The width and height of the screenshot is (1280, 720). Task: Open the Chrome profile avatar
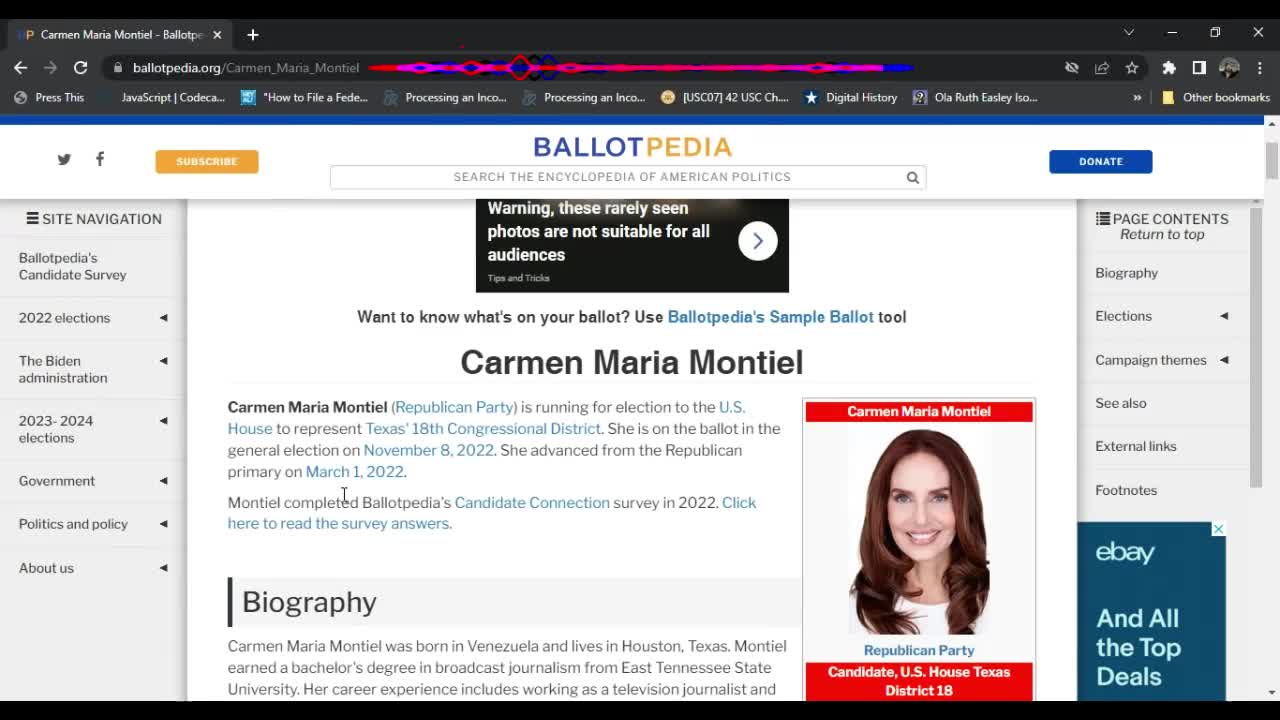[x=1229, y=67]
